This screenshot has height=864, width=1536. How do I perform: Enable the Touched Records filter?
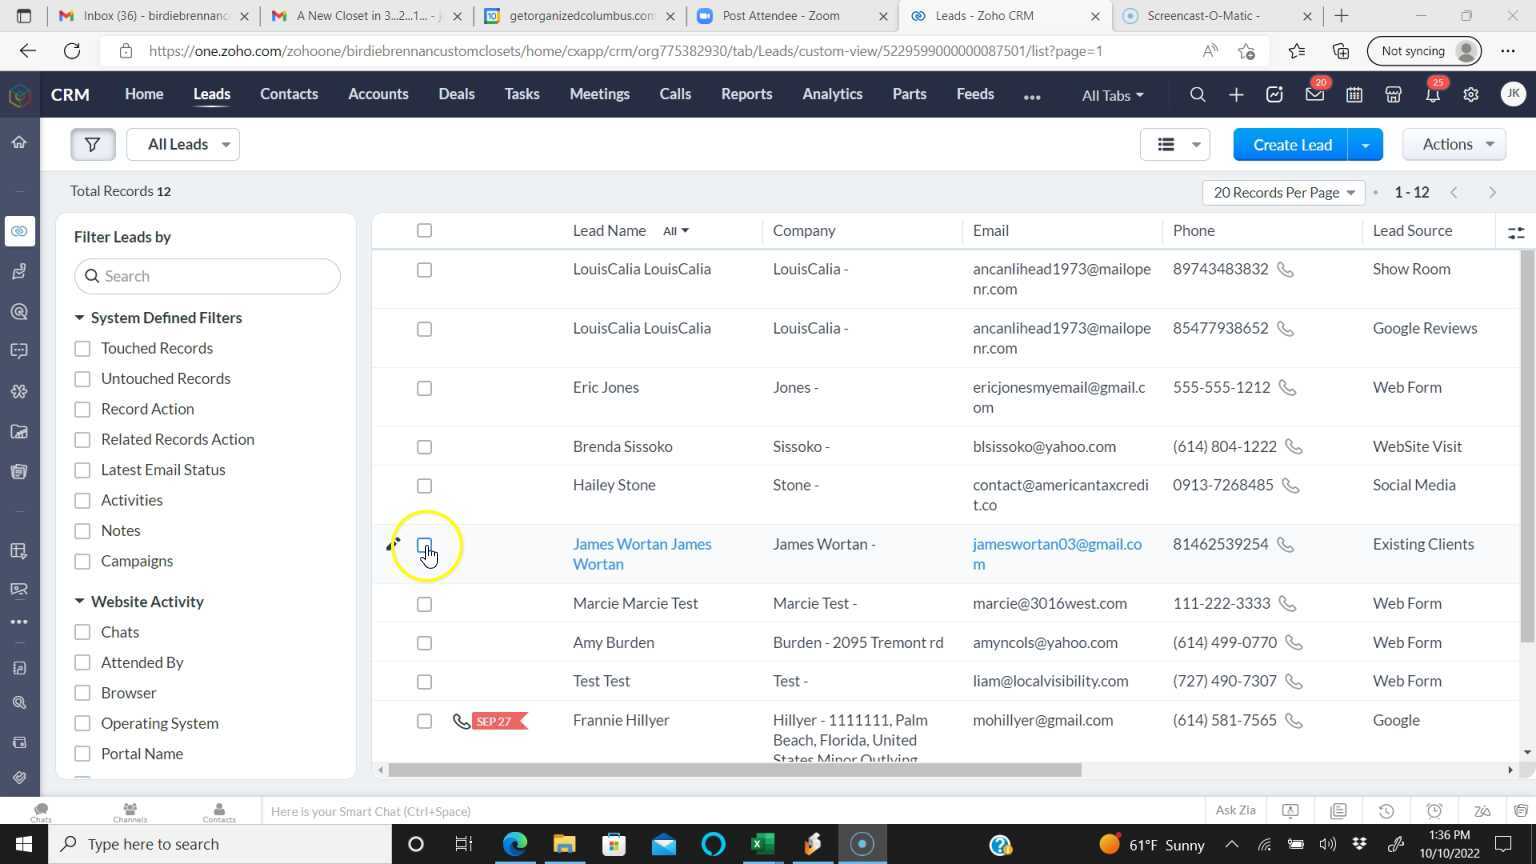(x=82, y=348)
